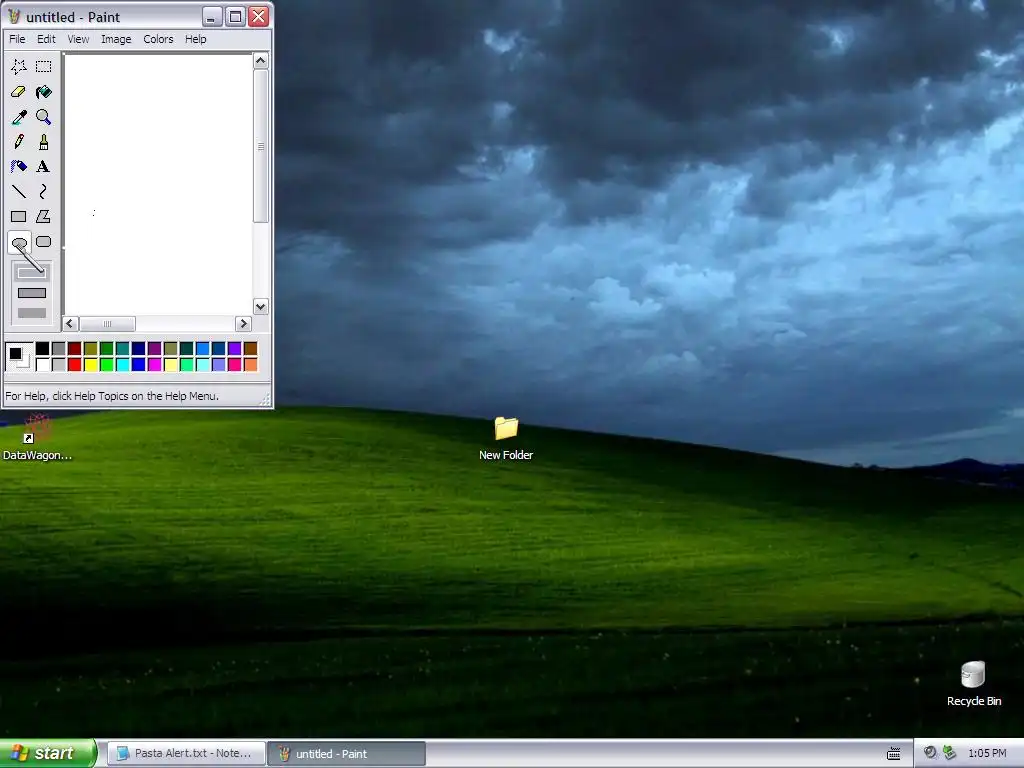The height and width of the screenshot is (768, 1024).
Task: Click inside the white Paint canvas
Action: click(x=159, y=185)
